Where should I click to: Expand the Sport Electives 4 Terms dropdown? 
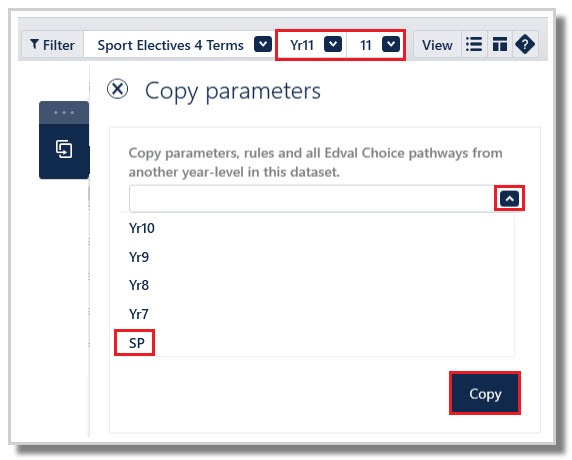(263, 45)
